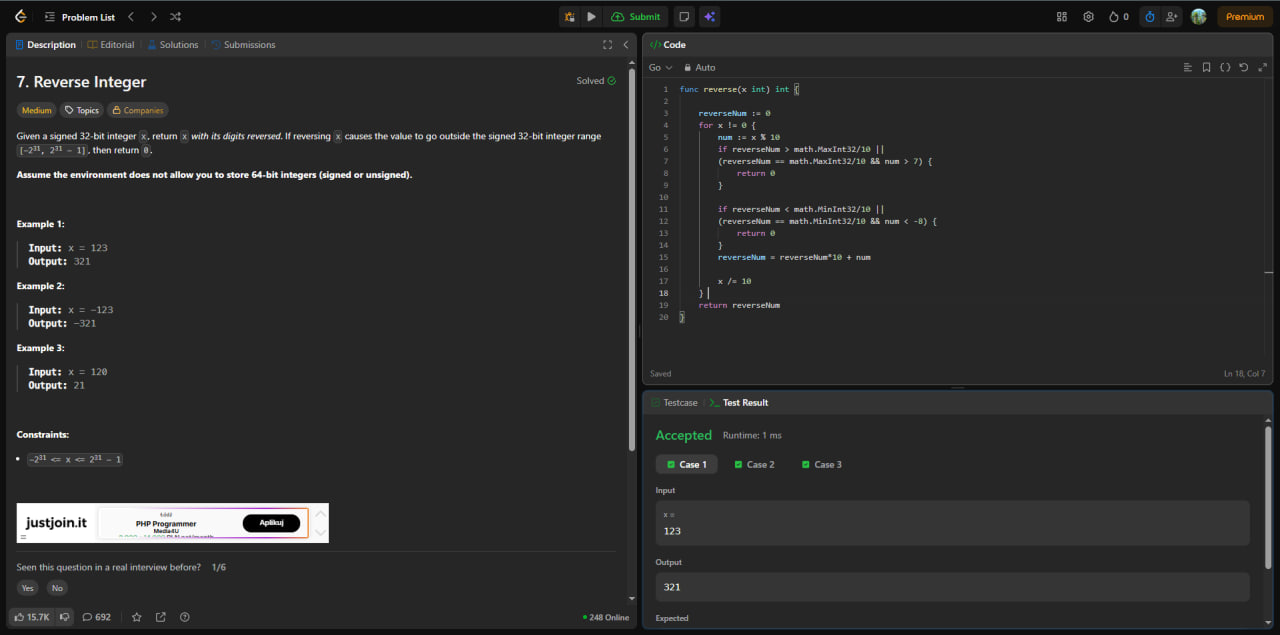
Task: Reset code with the undo arrow icon
Action: click(x=1243, y=67)
